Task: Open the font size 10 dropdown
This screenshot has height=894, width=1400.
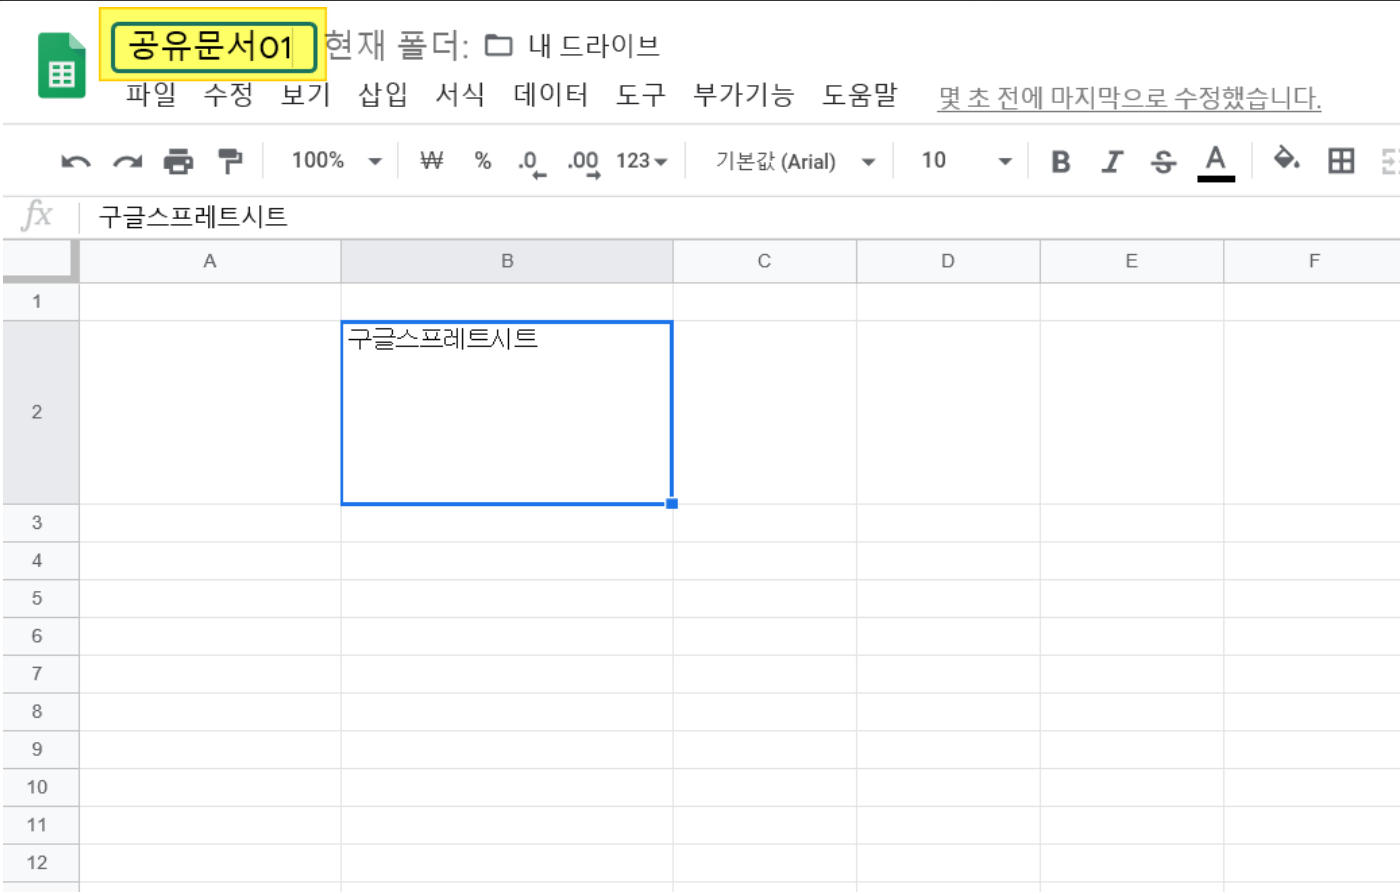Action: pyautogui.click(x=966, y=161)
